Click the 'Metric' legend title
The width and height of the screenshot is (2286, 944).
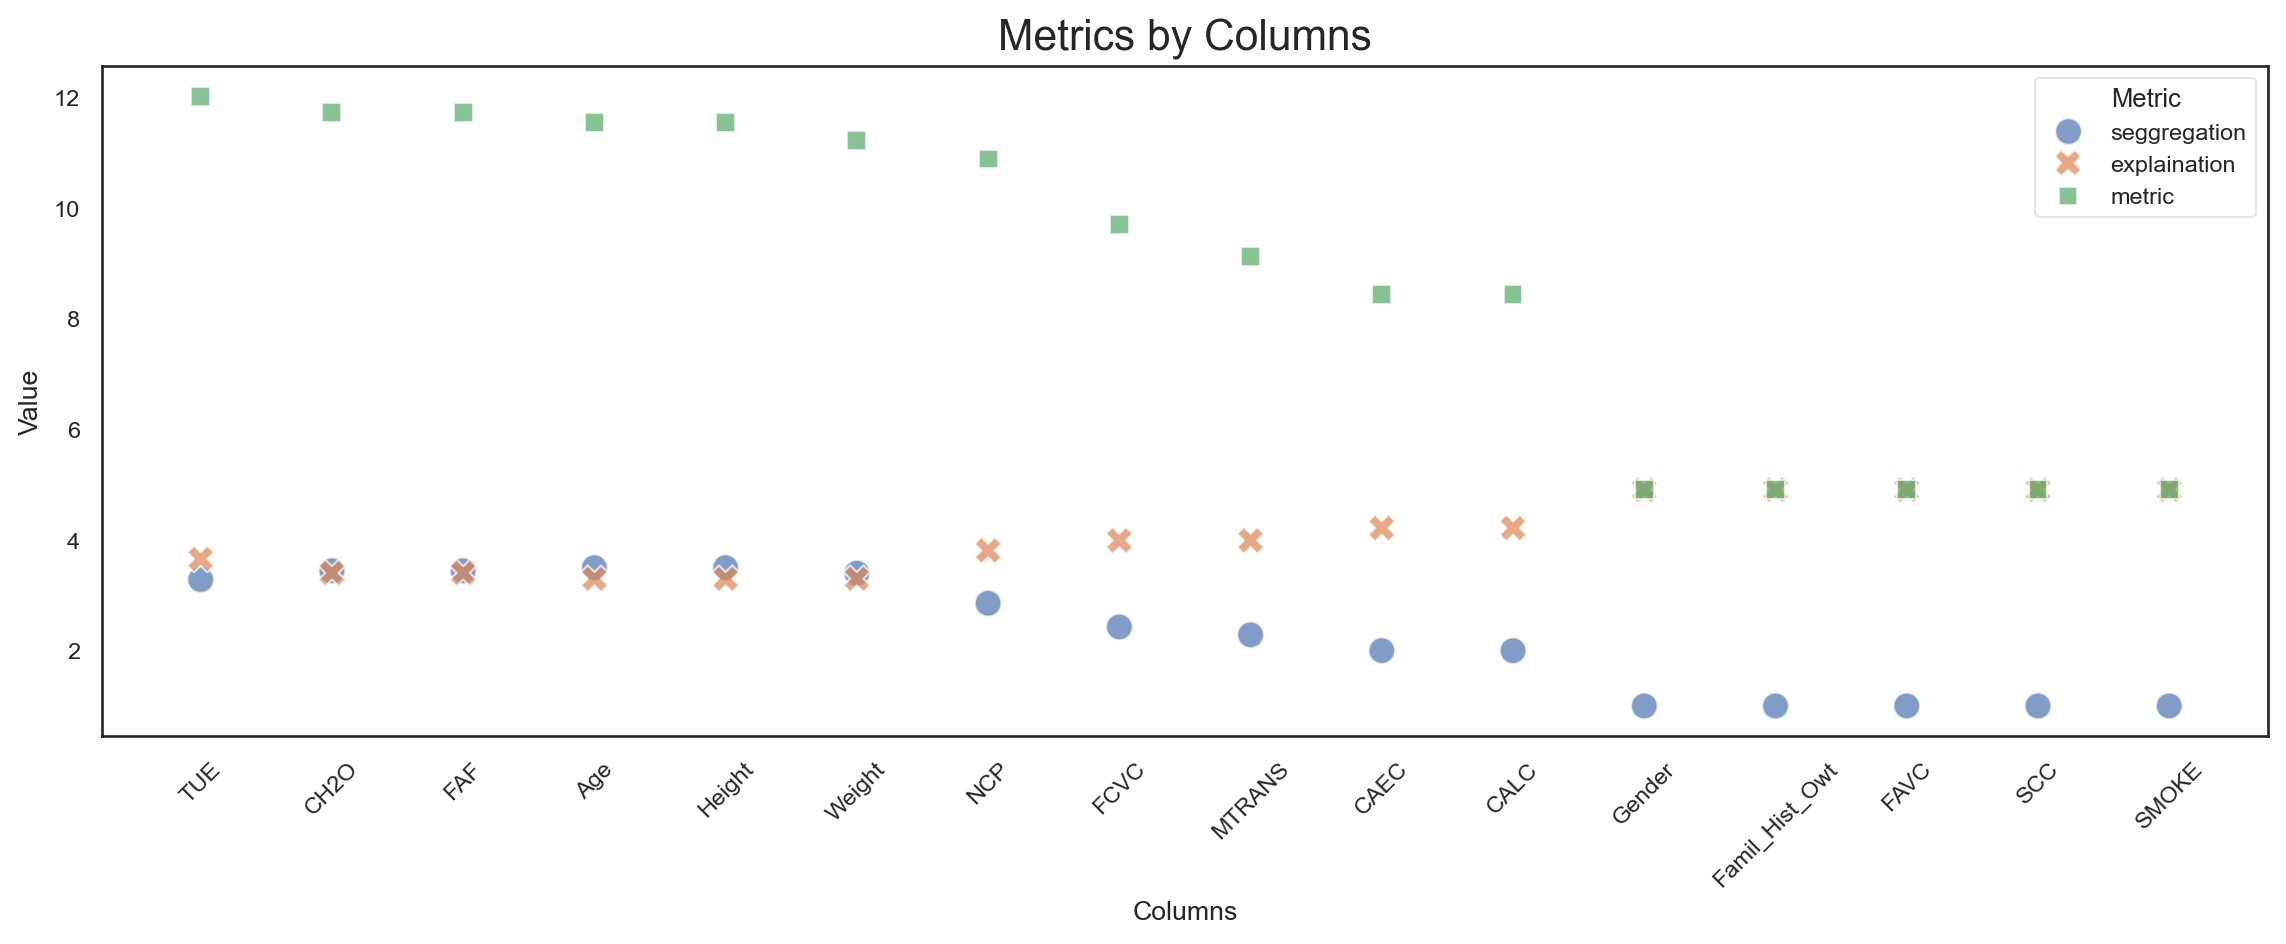pos(2146,98)
